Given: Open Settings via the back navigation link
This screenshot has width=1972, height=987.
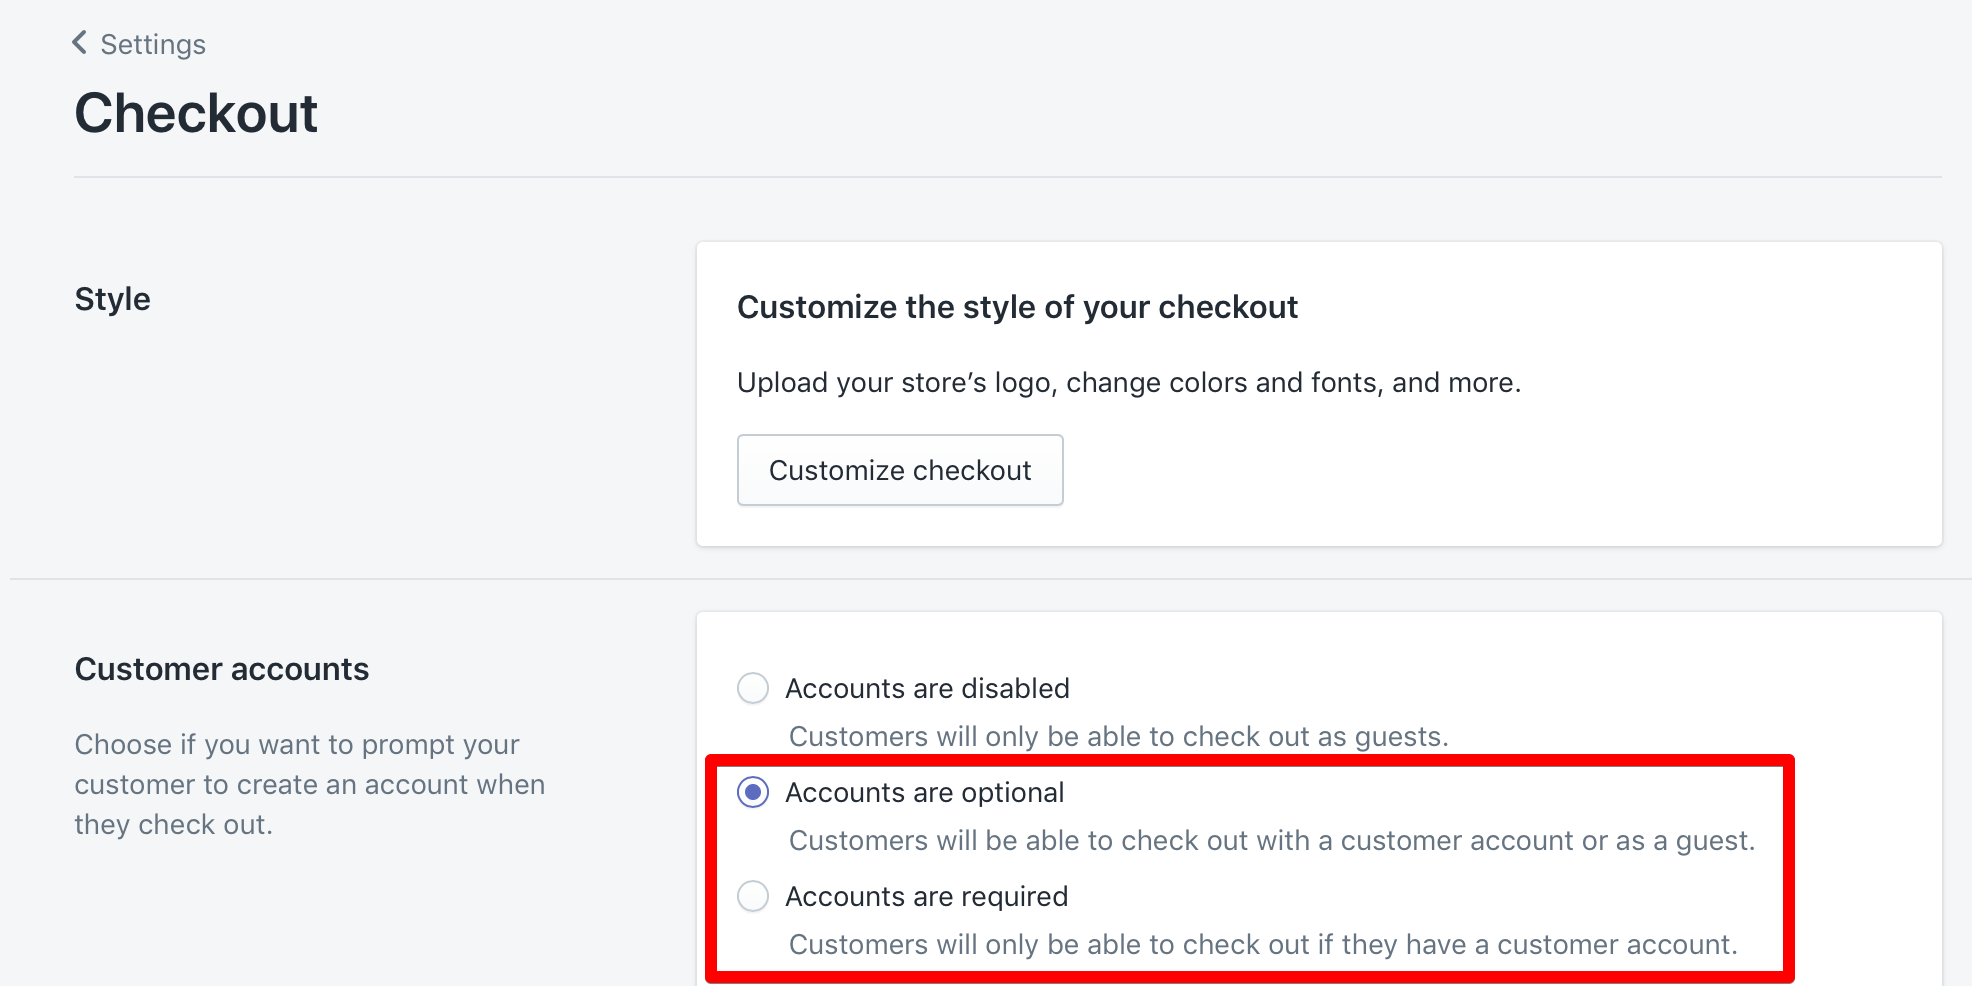Looking at the screenshot, I should click(x=152, y=44).
